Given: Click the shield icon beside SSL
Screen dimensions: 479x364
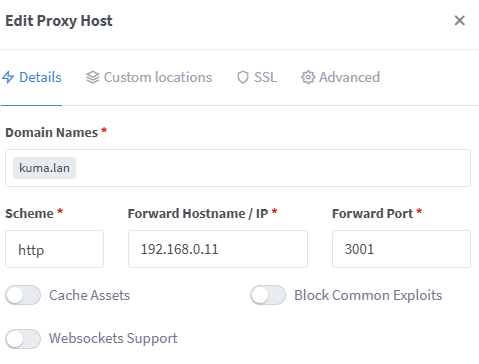Looking at the screenshot, I should point(243,78).
